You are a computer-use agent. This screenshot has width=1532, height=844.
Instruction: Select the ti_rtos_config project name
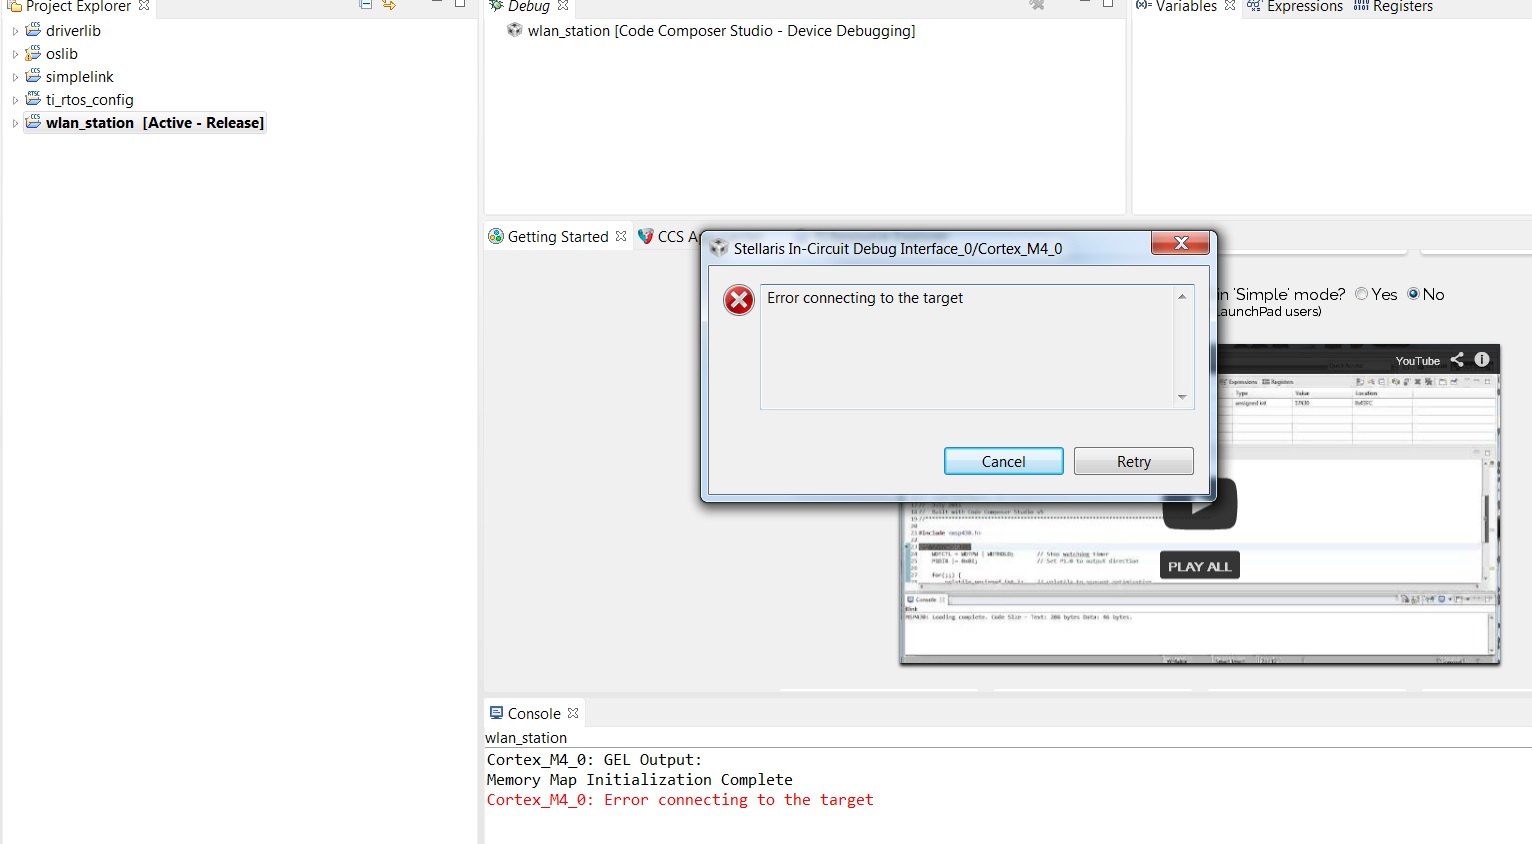click(x=90, y=100)
